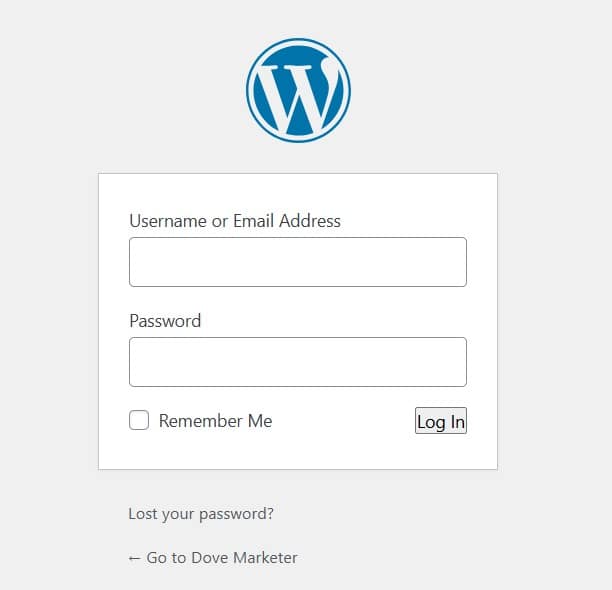Click the Password field label

[165, 321]
